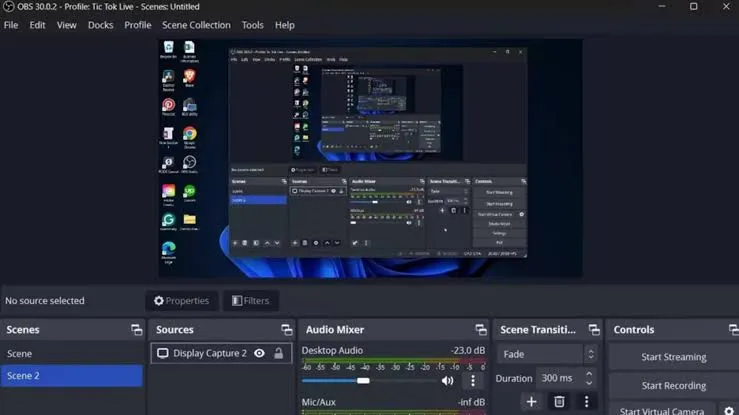Open the File menu
The image size is (739, 415).
pos(11,25)
